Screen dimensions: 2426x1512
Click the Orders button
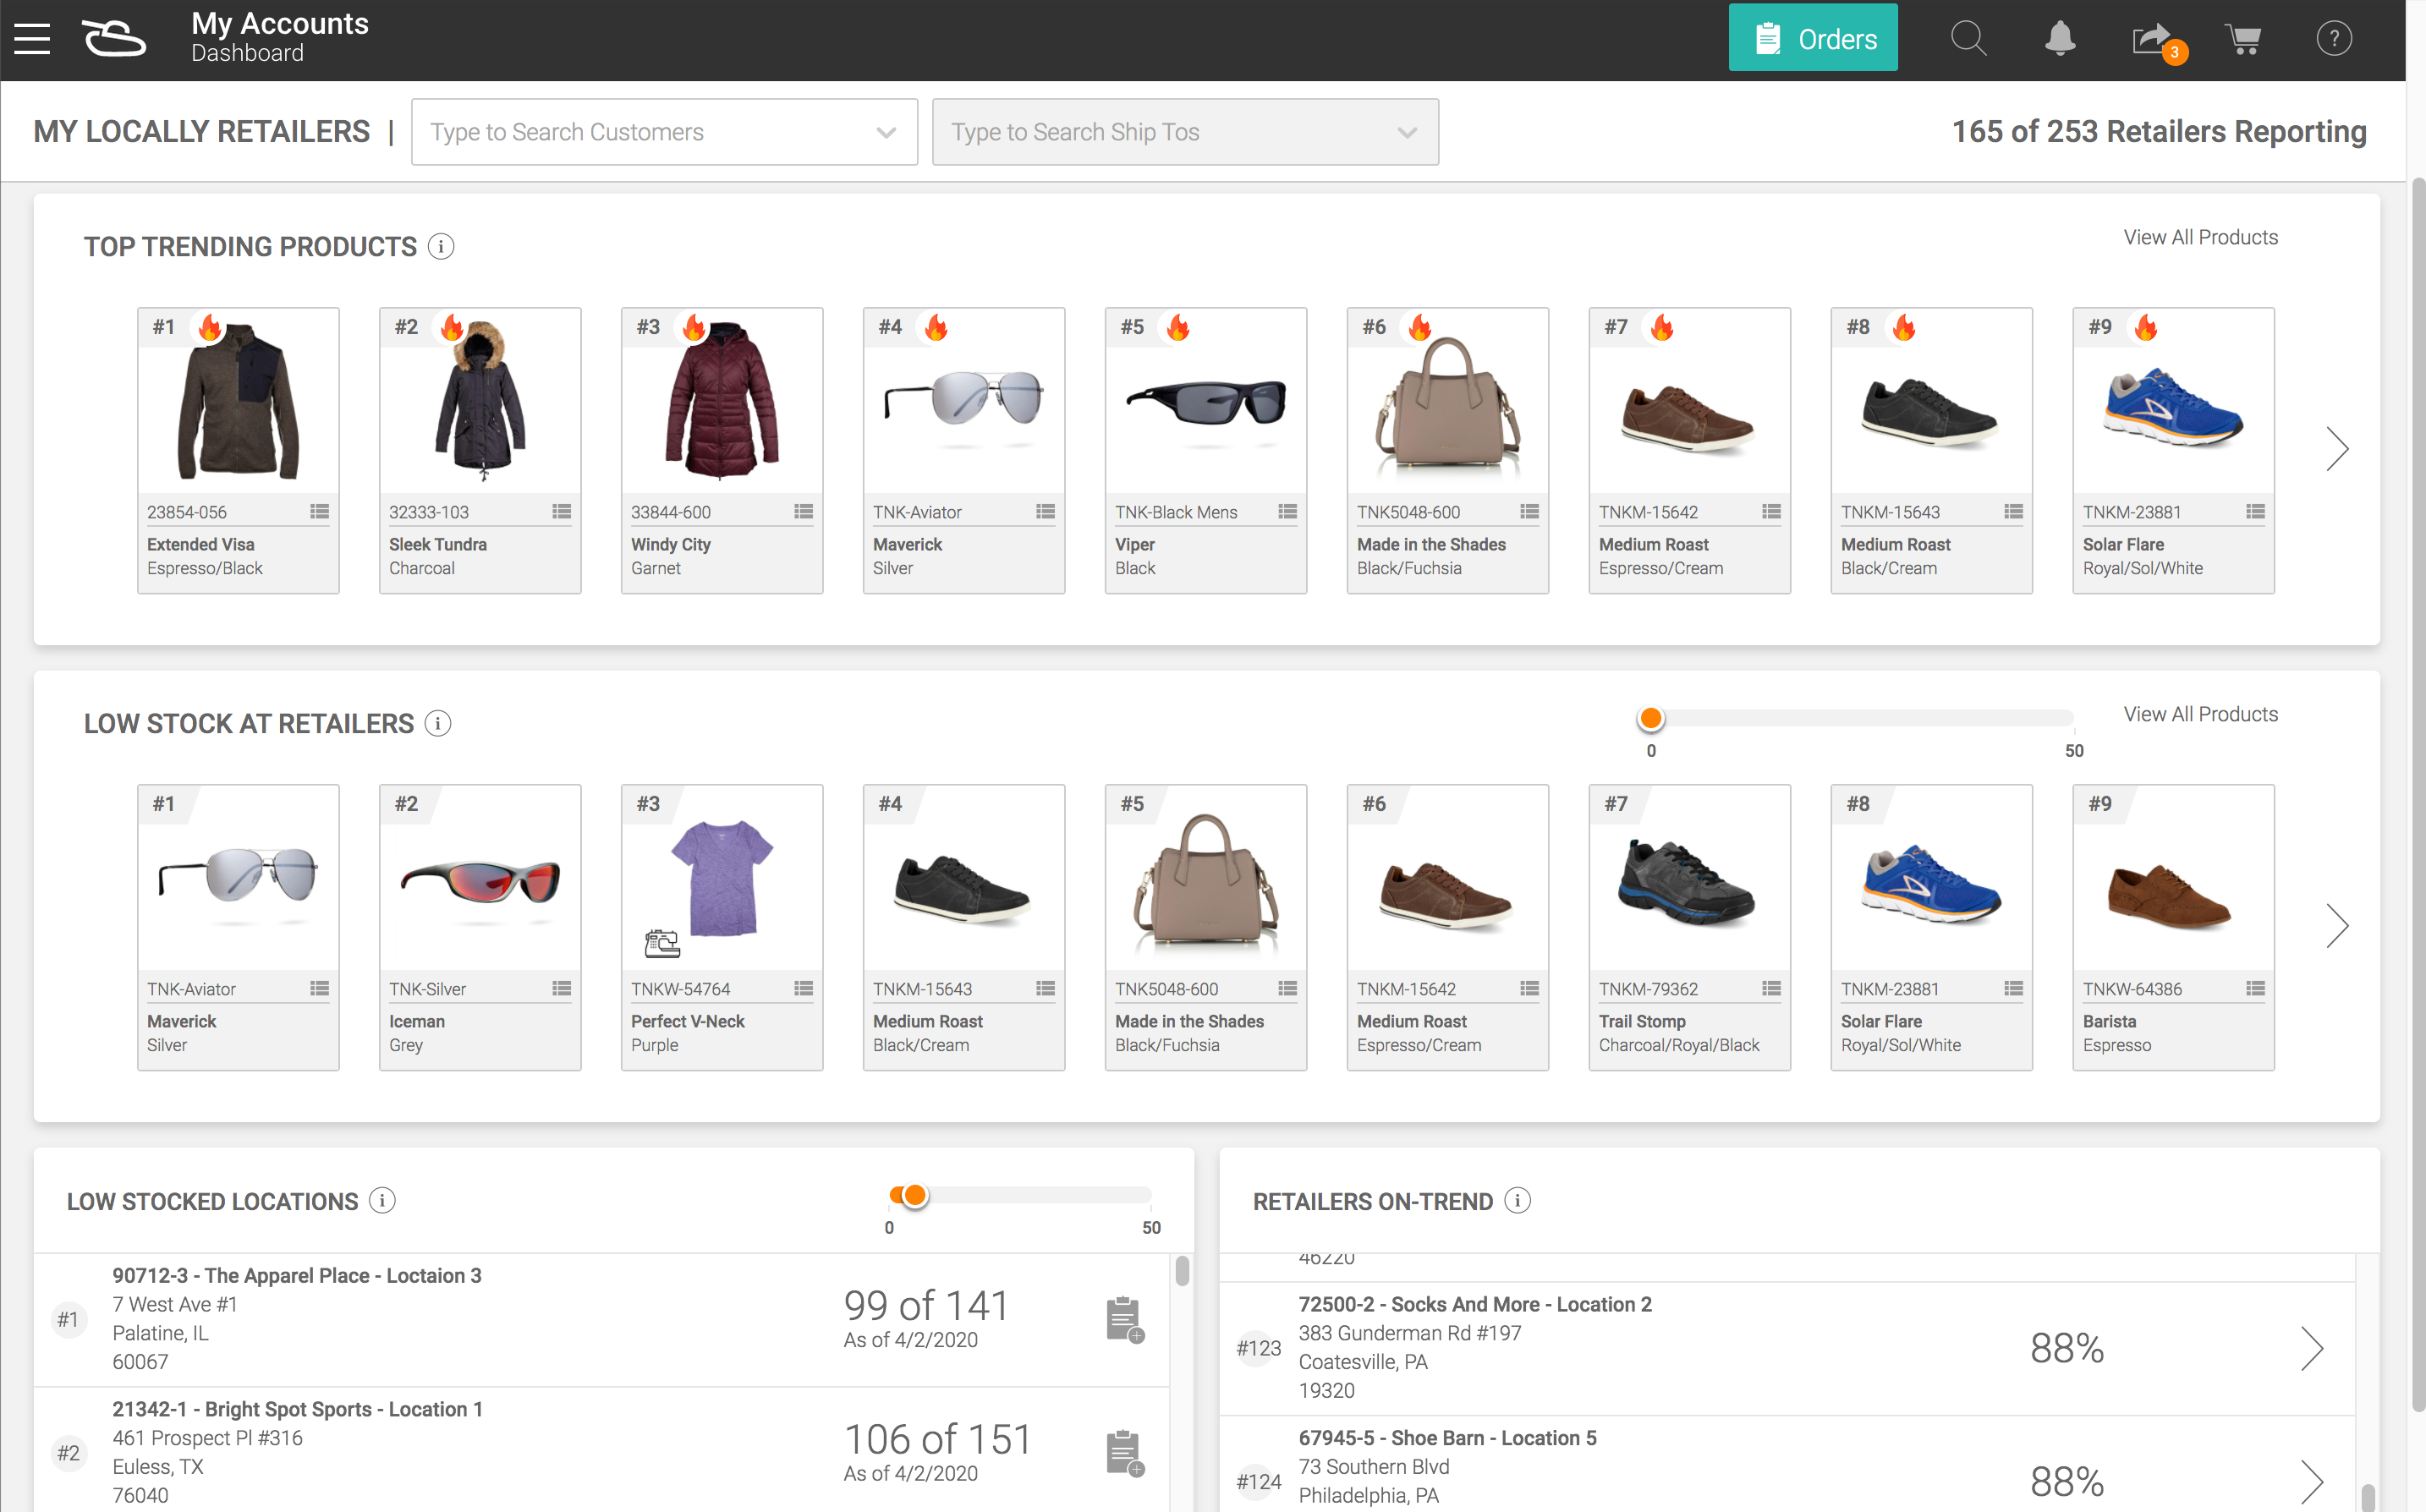(1812, 38)
